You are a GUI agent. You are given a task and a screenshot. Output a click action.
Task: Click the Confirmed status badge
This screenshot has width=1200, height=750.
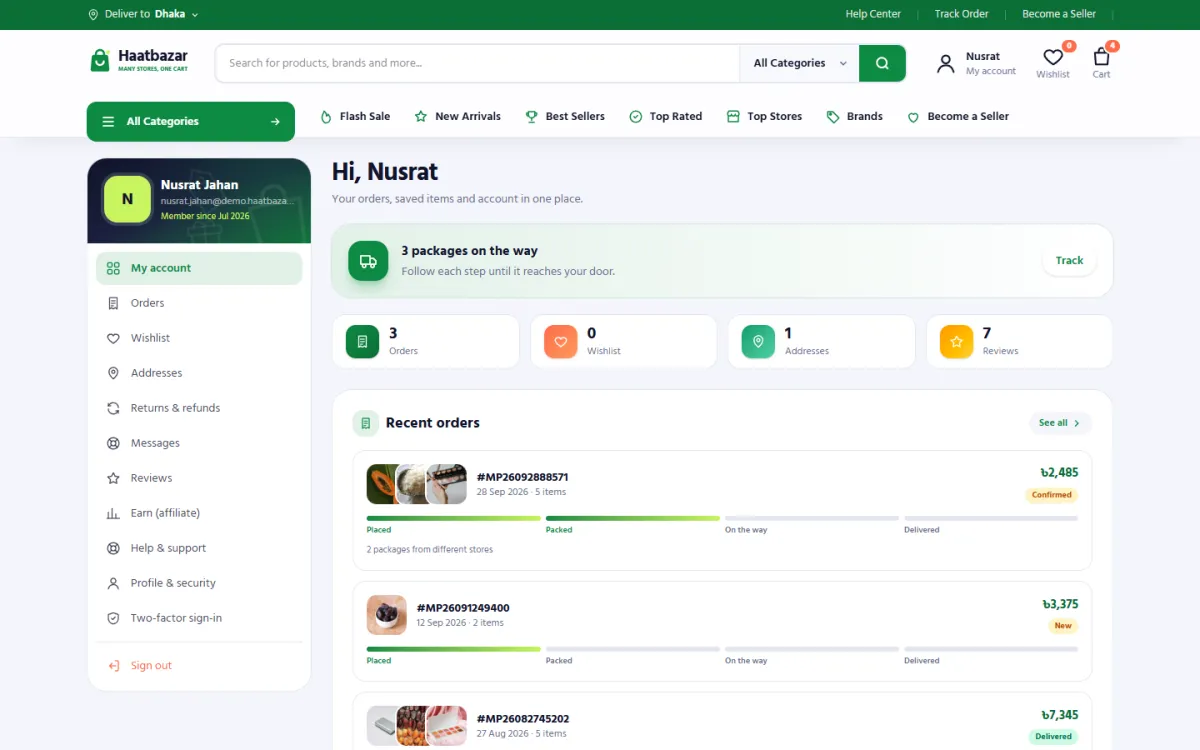point(1052,495)
